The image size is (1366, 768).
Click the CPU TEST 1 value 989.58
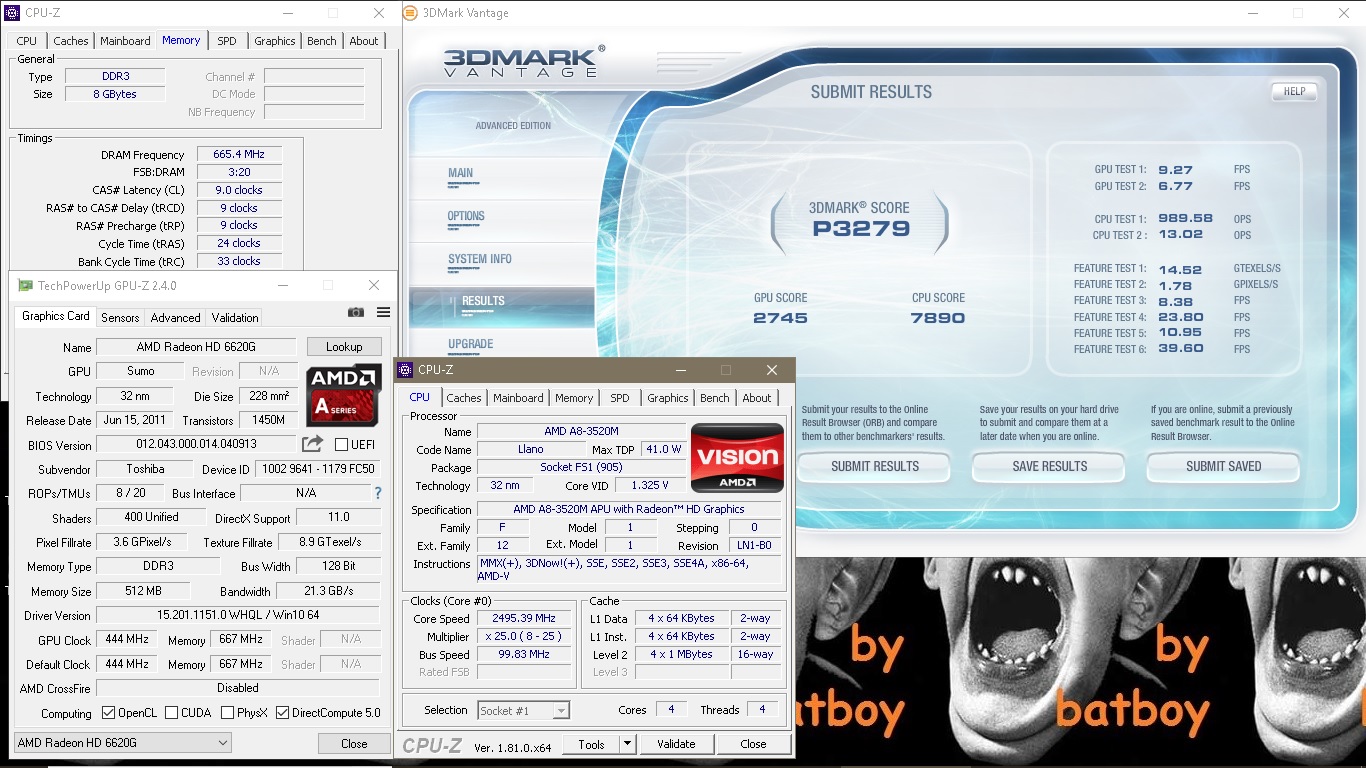click(x=1185, y=218)
